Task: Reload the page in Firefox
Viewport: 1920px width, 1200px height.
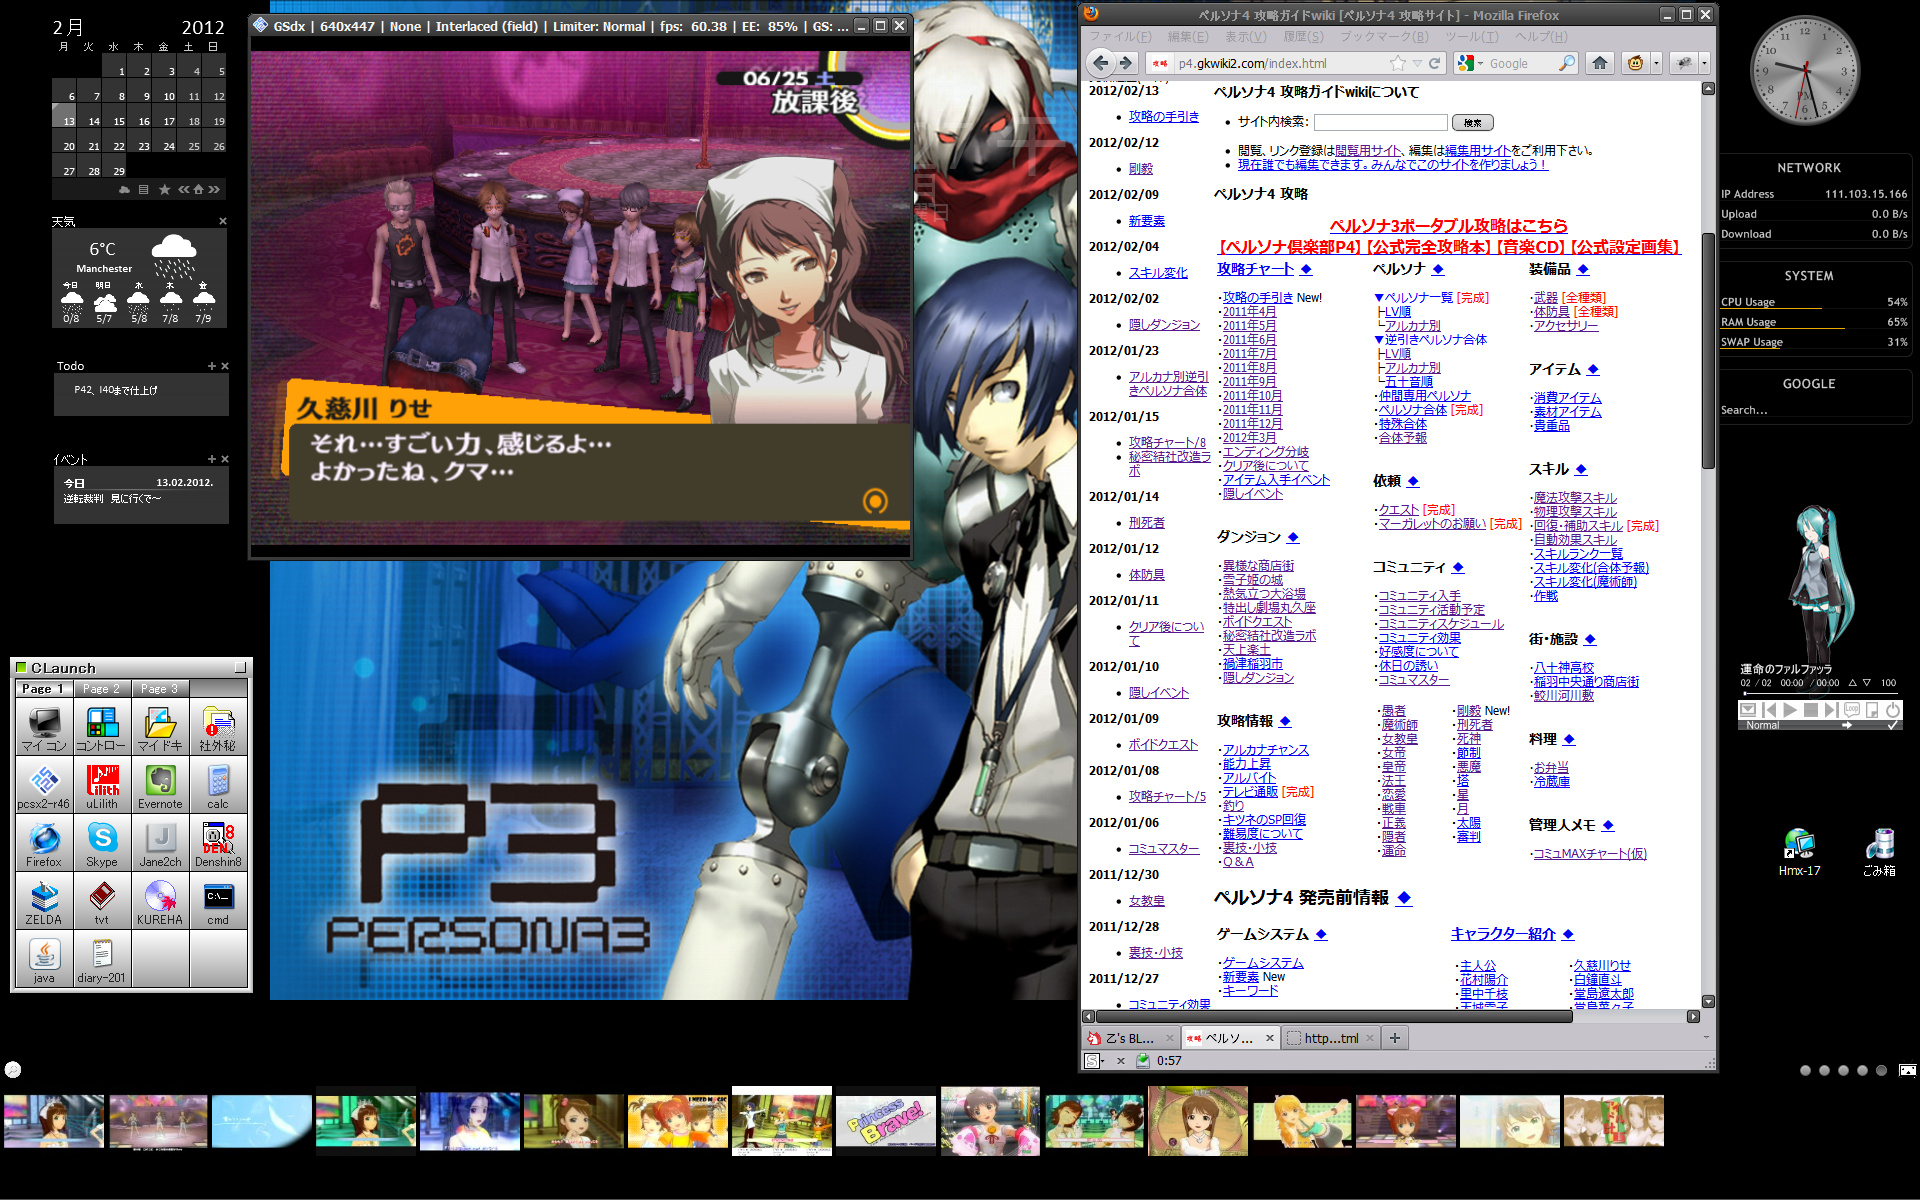Action: [x=1434, y=63]
